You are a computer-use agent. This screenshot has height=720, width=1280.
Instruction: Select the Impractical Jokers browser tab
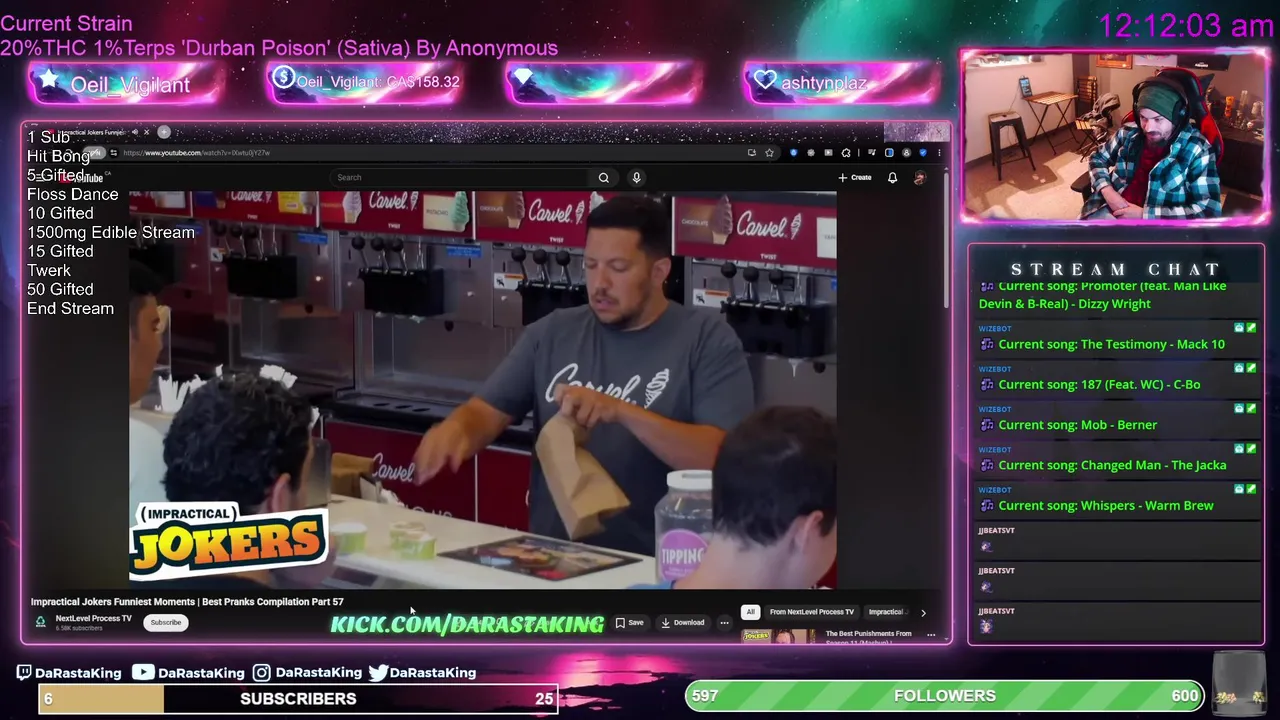pyautogui.click(x=95, y=132)
